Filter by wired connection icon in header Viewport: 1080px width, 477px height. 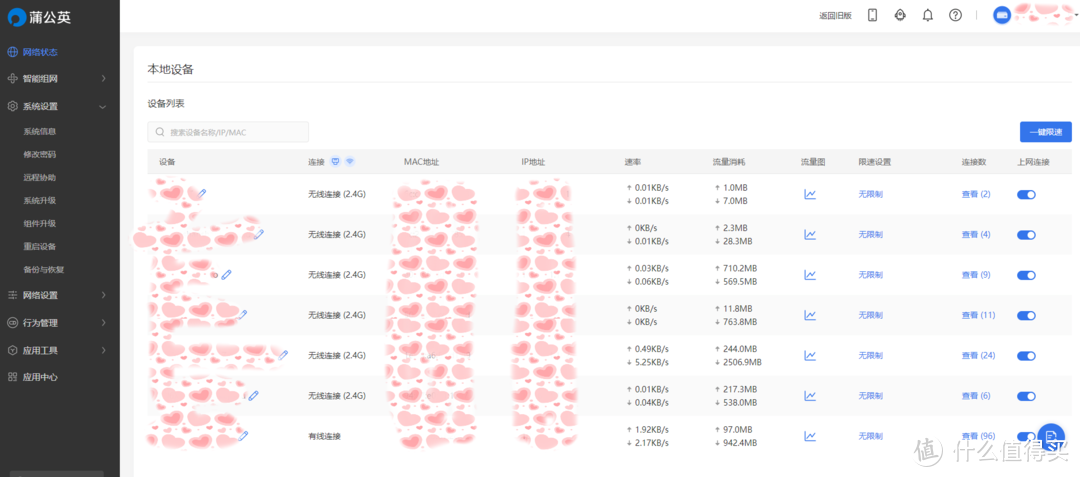[x=336, y=162]
